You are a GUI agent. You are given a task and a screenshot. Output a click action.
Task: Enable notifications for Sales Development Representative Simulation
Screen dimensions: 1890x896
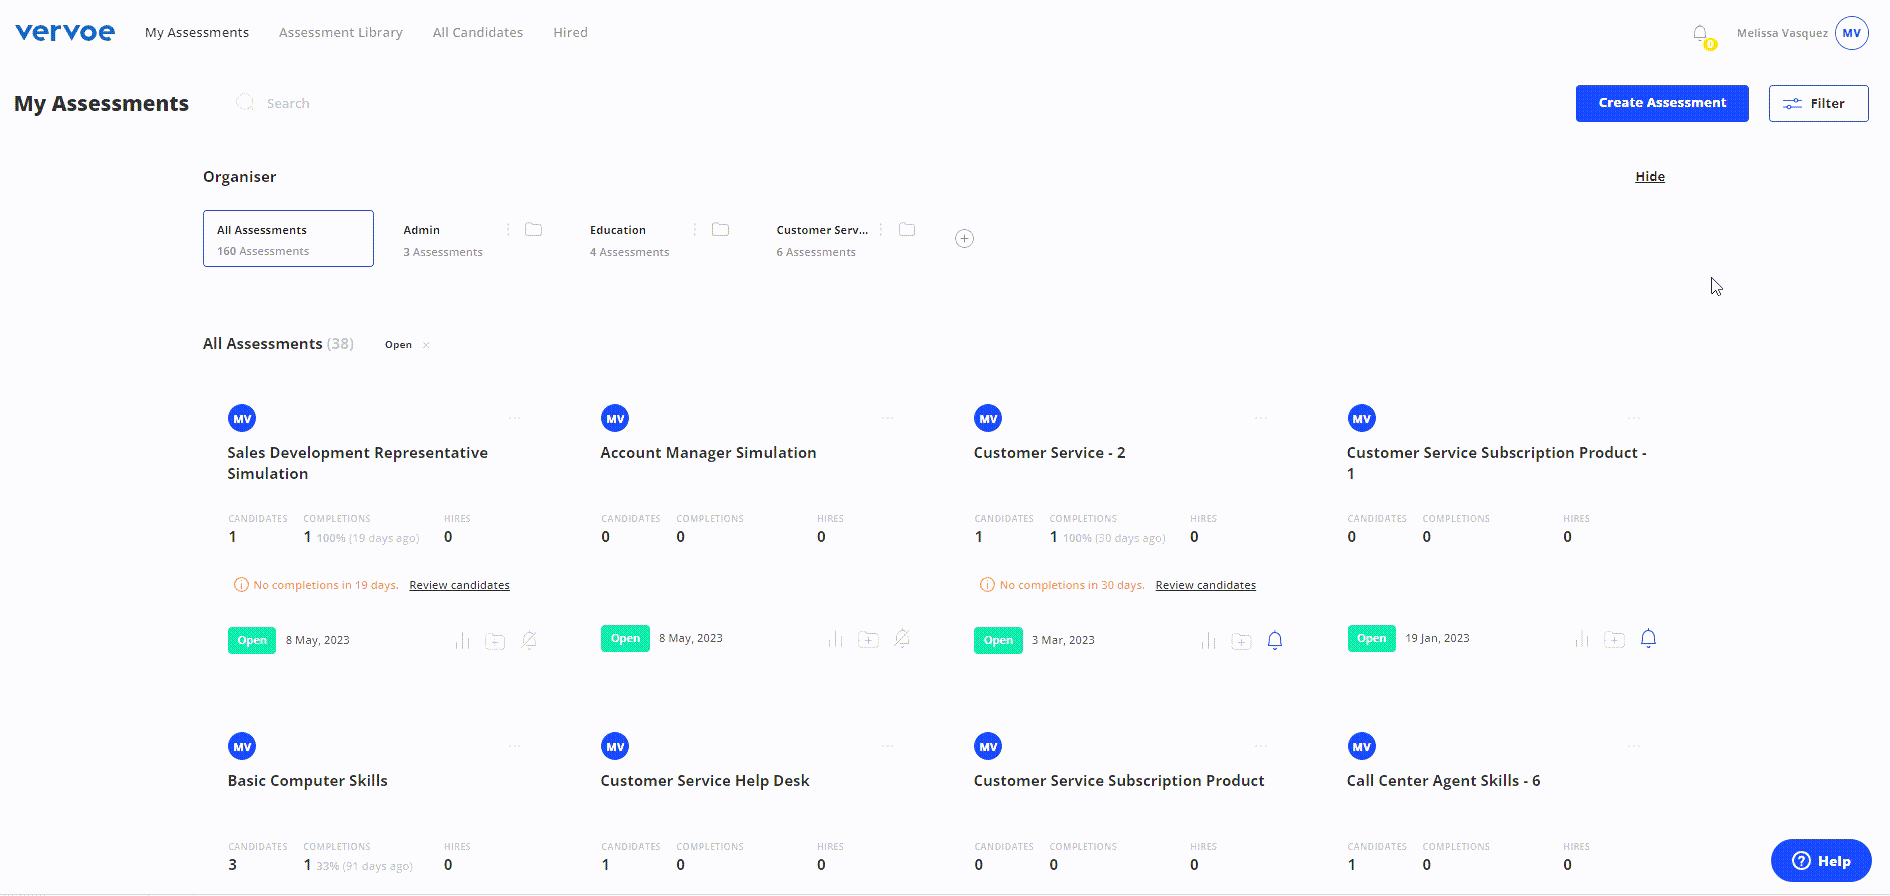[529, 641]
